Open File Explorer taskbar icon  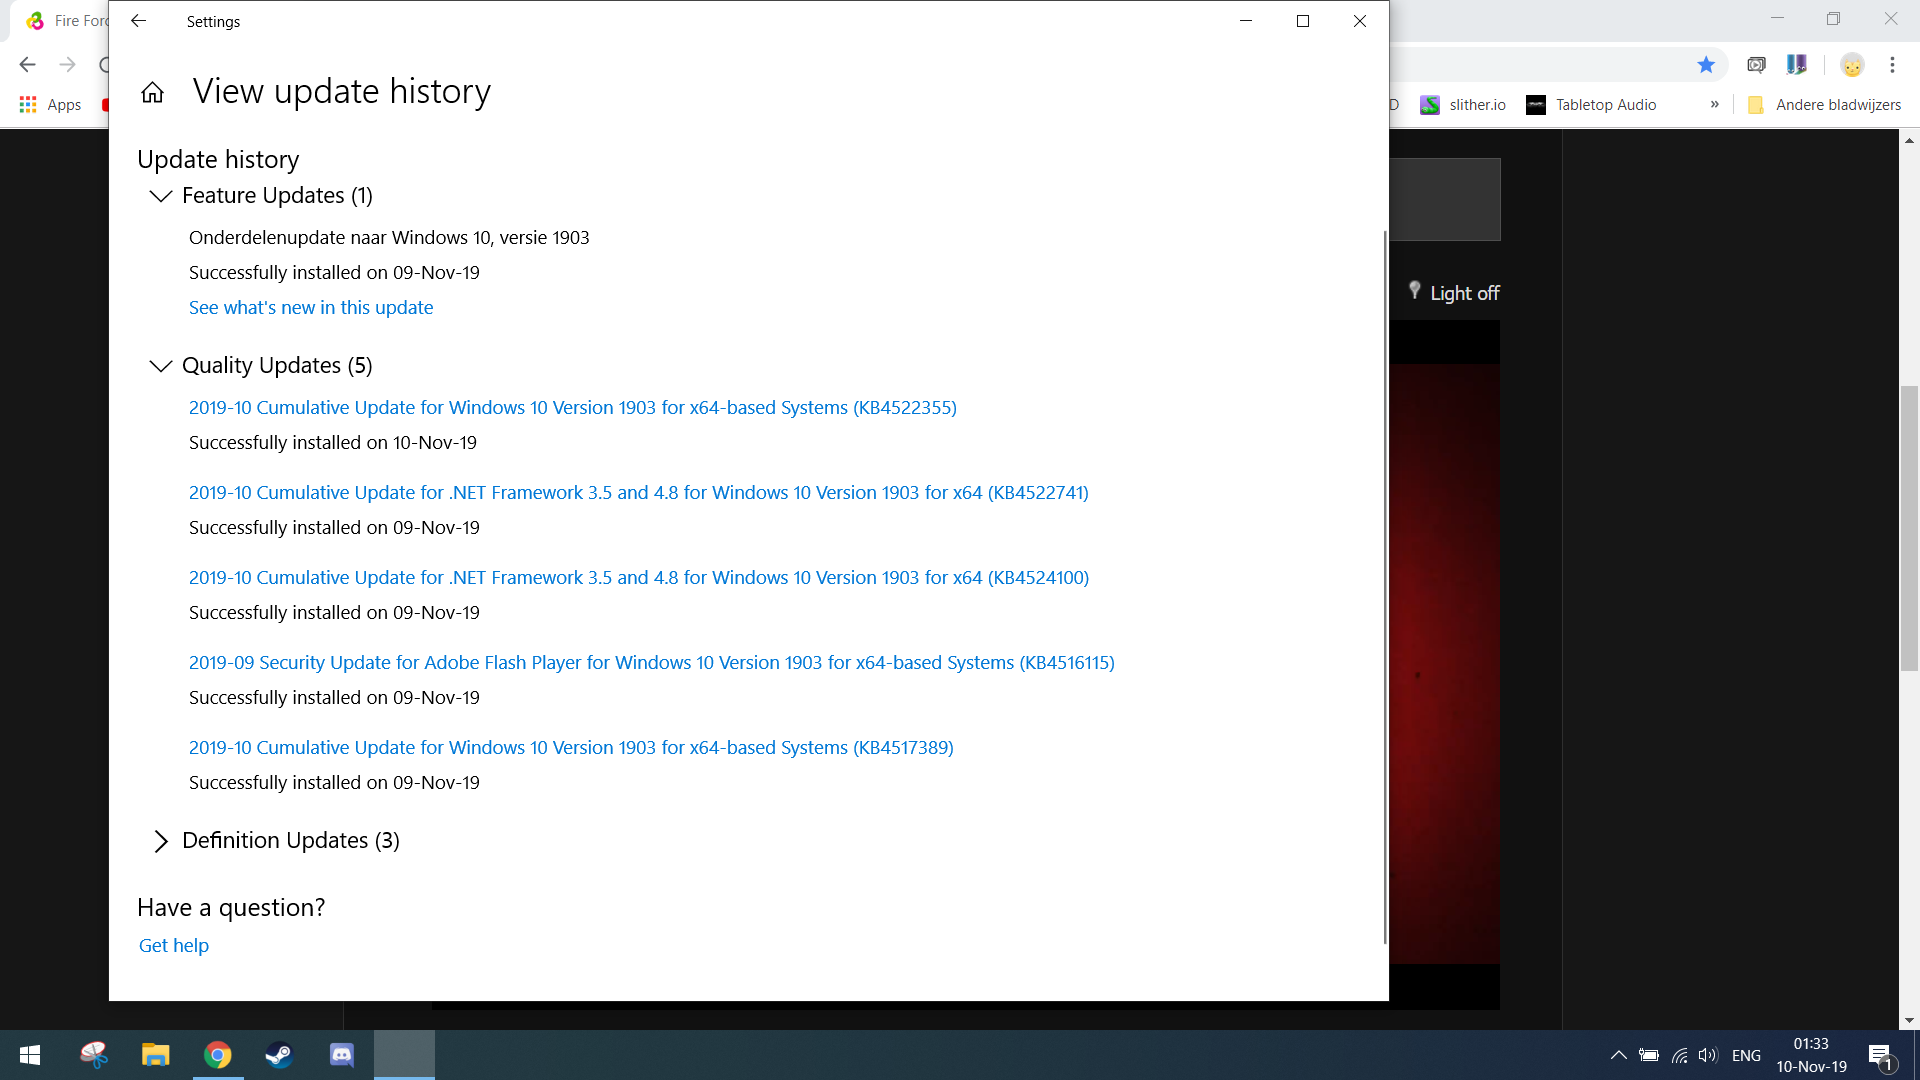(155, 1055)
